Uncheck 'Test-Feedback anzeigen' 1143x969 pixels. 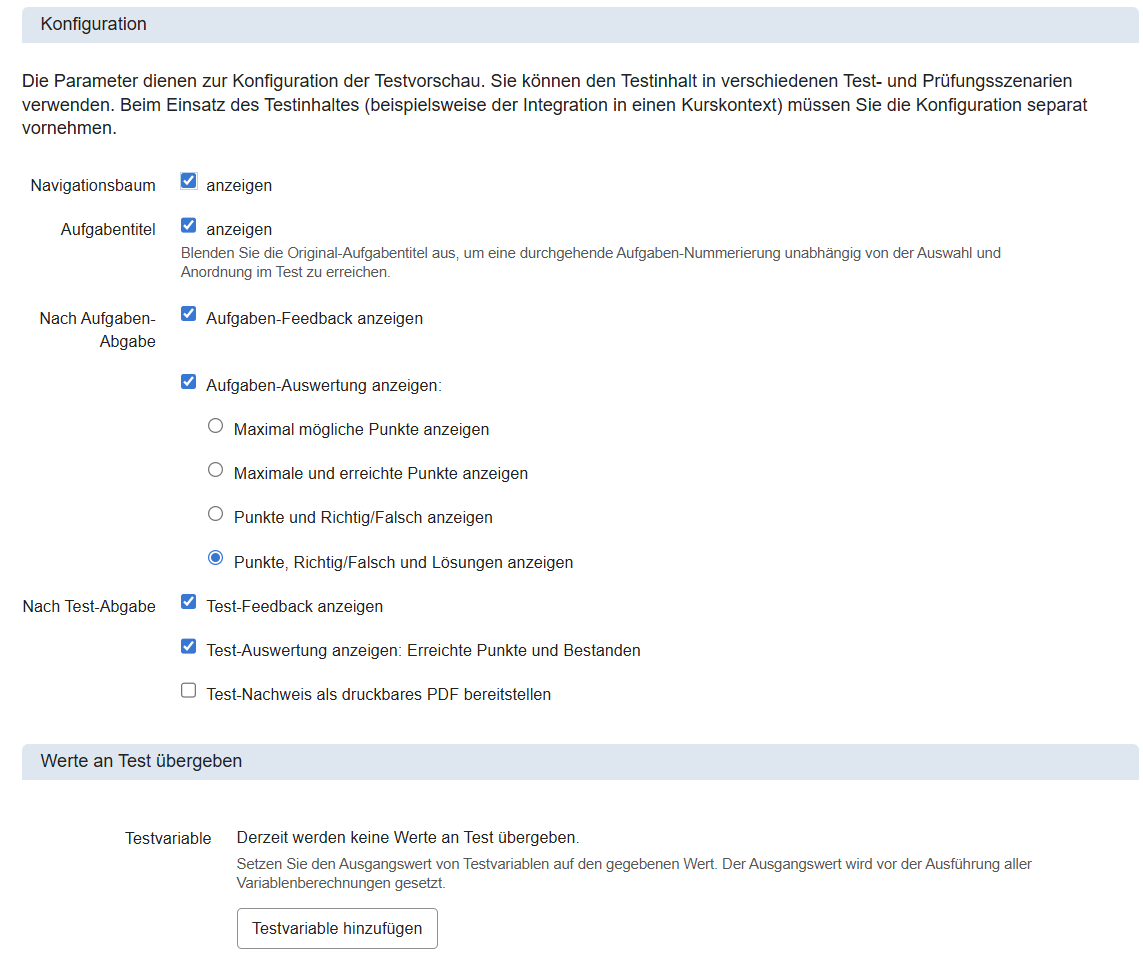coord(188,602)
